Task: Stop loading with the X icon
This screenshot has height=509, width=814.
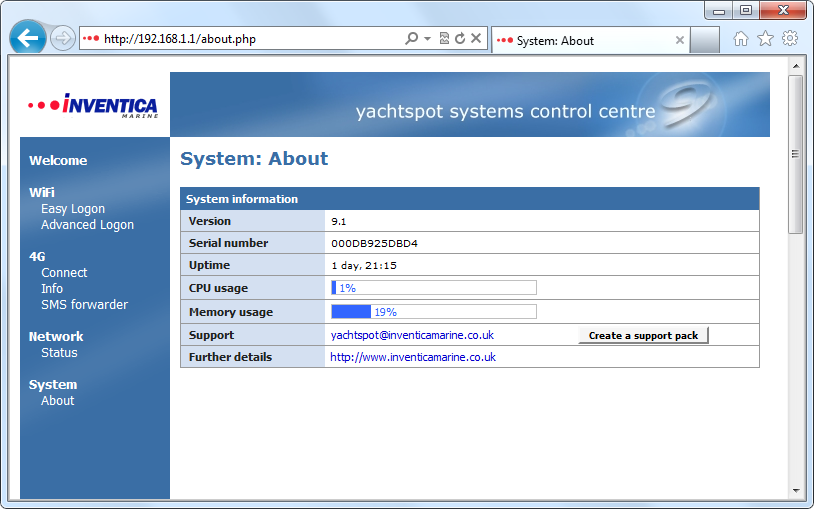Action: click(476, 38)
